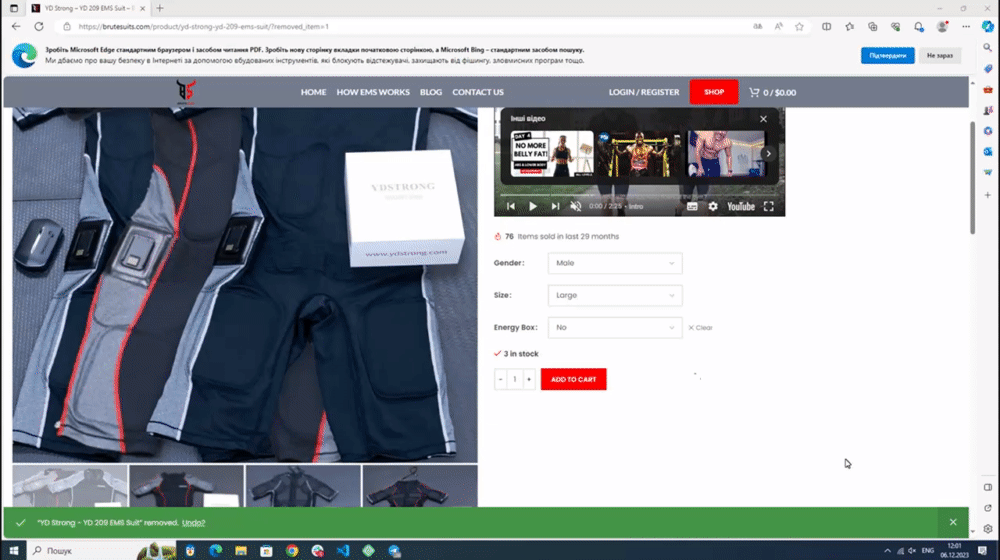Show next suggested videos arrow
The width and height of the screenshot is (1000, 560).
pyautogui.click(x=768, y=154)
